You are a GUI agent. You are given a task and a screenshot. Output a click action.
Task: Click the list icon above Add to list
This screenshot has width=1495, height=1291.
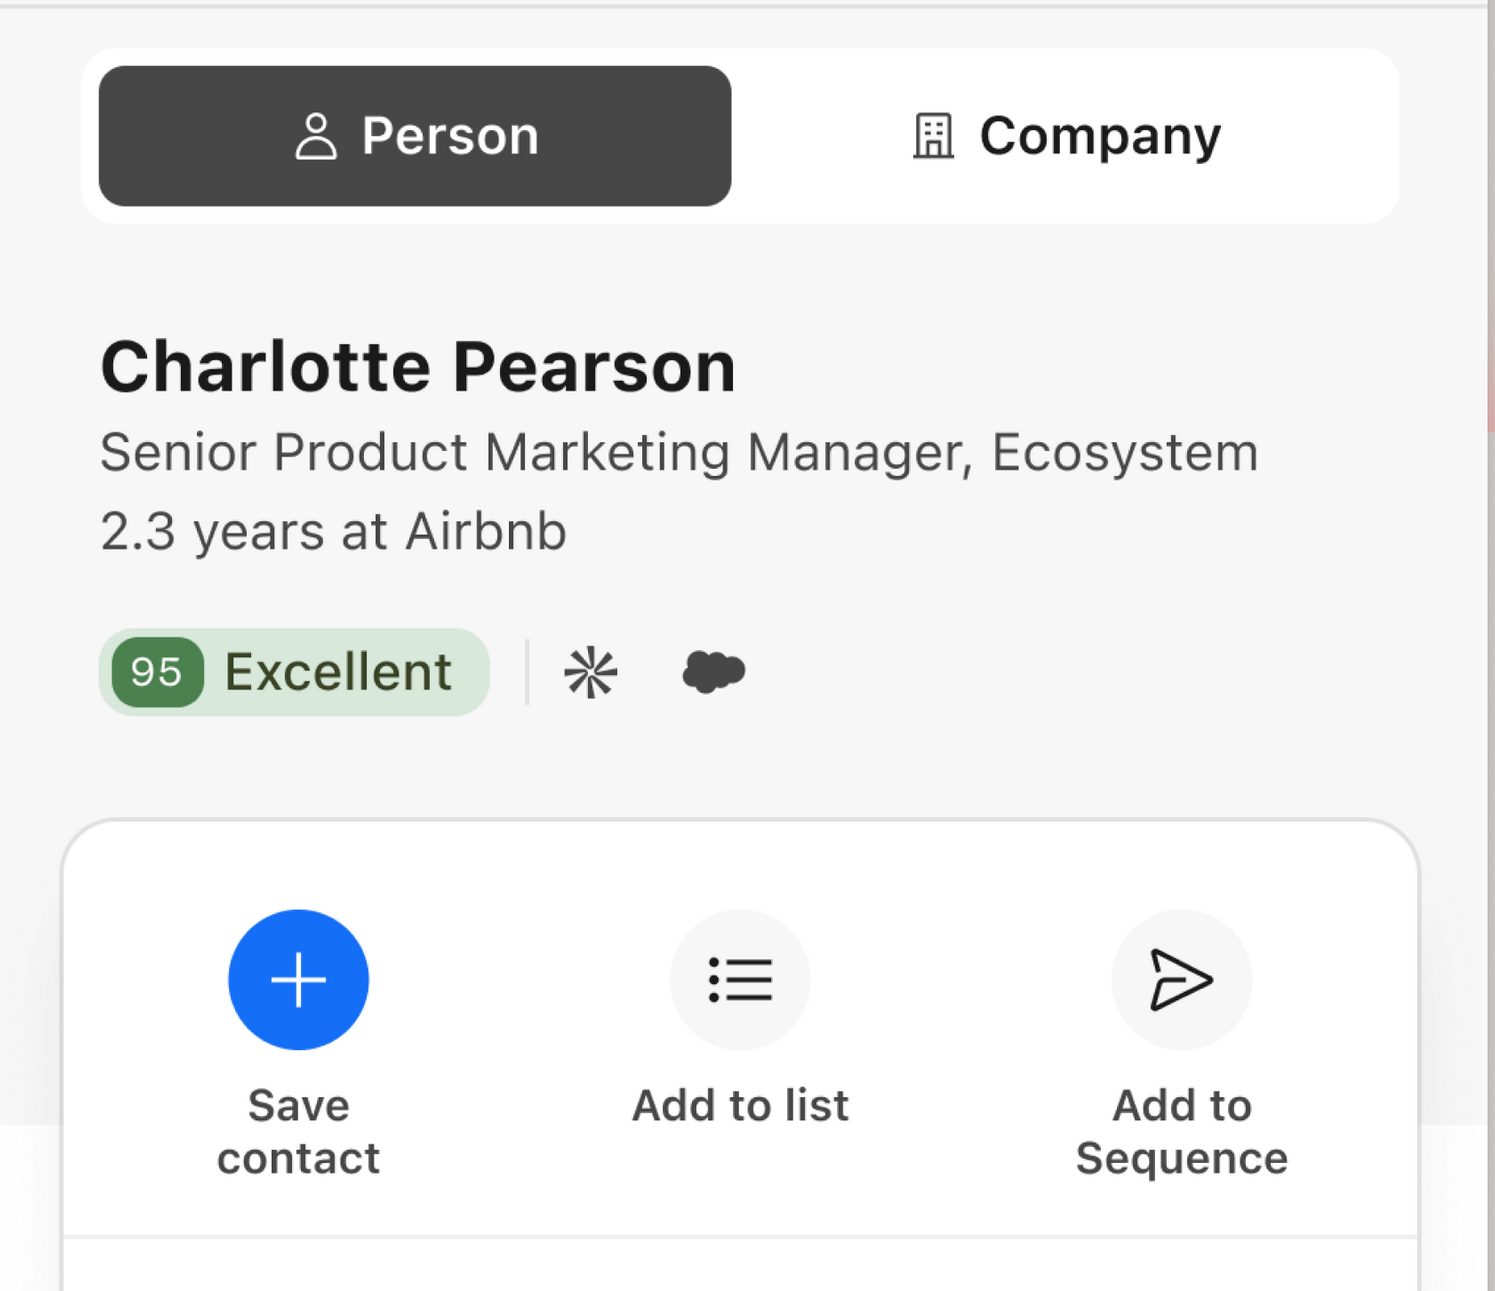click(x=740, y=979)
